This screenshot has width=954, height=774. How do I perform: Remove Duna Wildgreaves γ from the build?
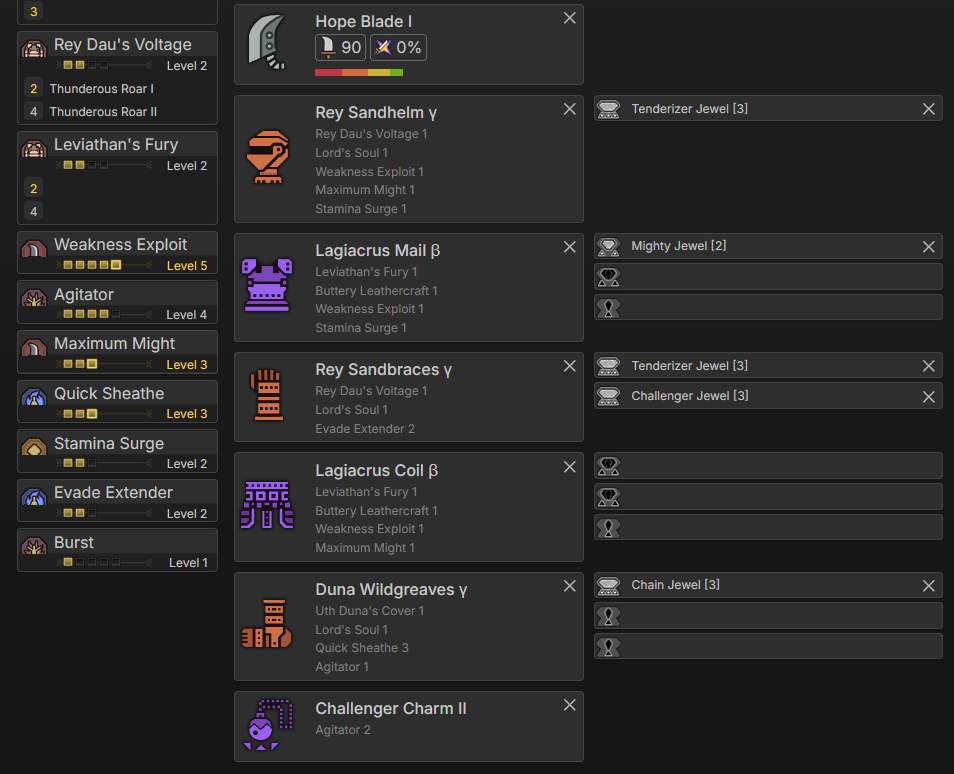(x=569, y=586)
